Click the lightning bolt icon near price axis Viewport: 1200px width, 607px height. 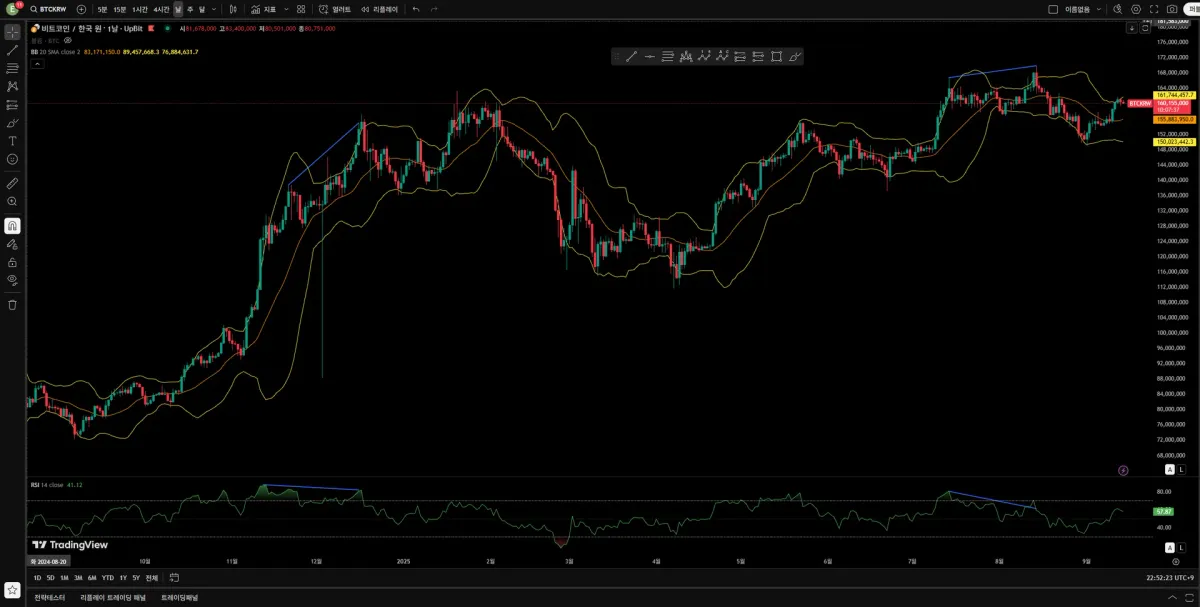(x=1123, y=470)
